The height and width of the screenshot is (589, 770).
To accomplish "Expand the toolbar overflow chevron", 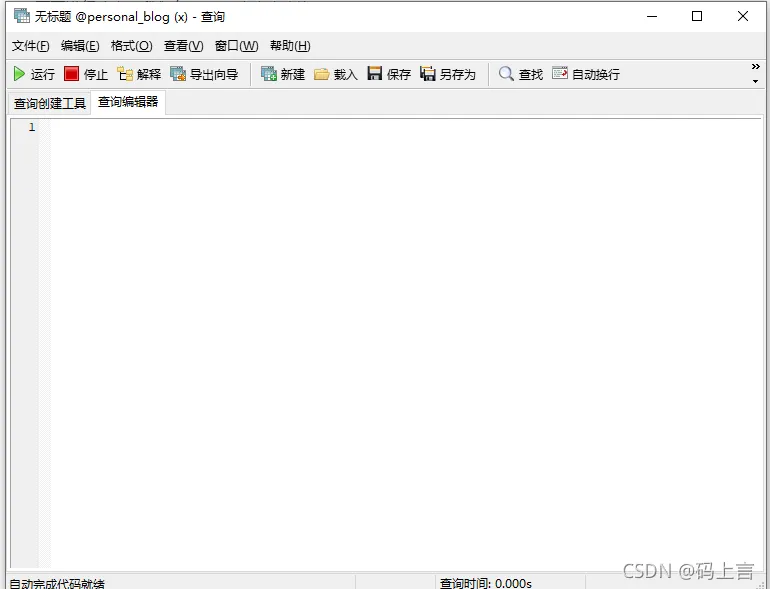I will point(756,66).
